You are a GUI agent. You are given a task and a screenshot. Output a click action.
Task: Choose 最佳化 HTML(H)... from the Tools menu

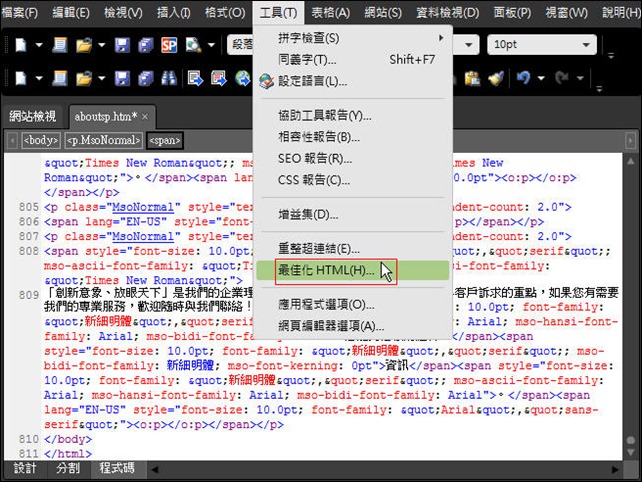point(353,271)
